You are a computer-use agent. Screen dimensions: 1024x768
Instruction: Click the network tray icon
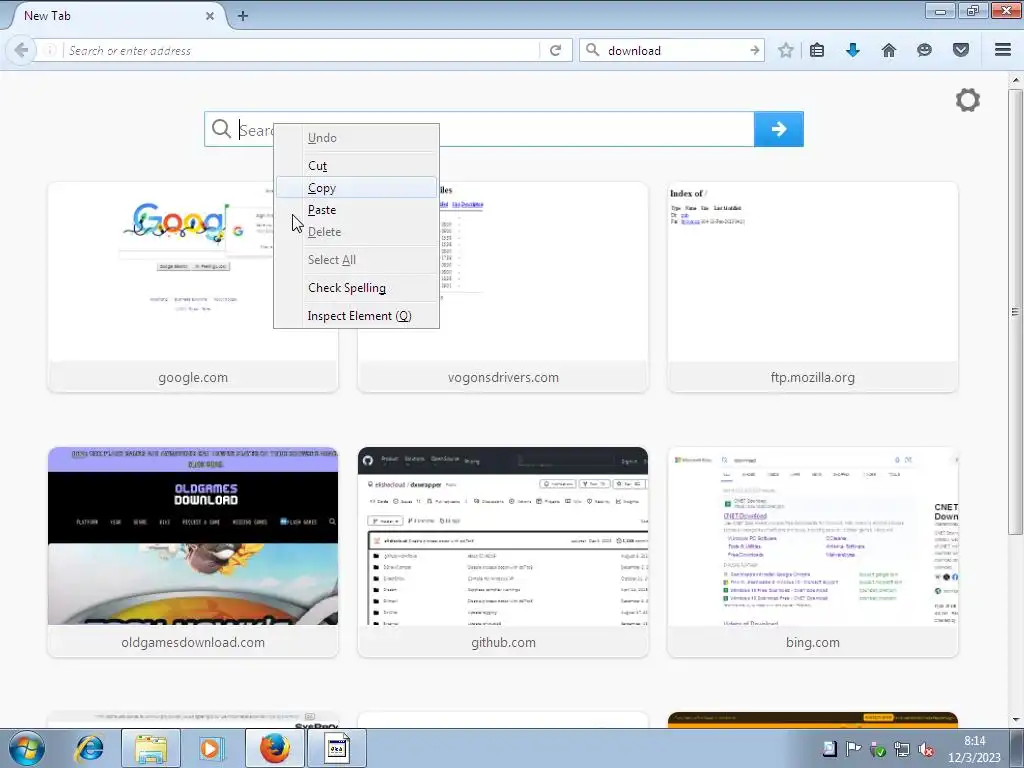click(902, 749)
